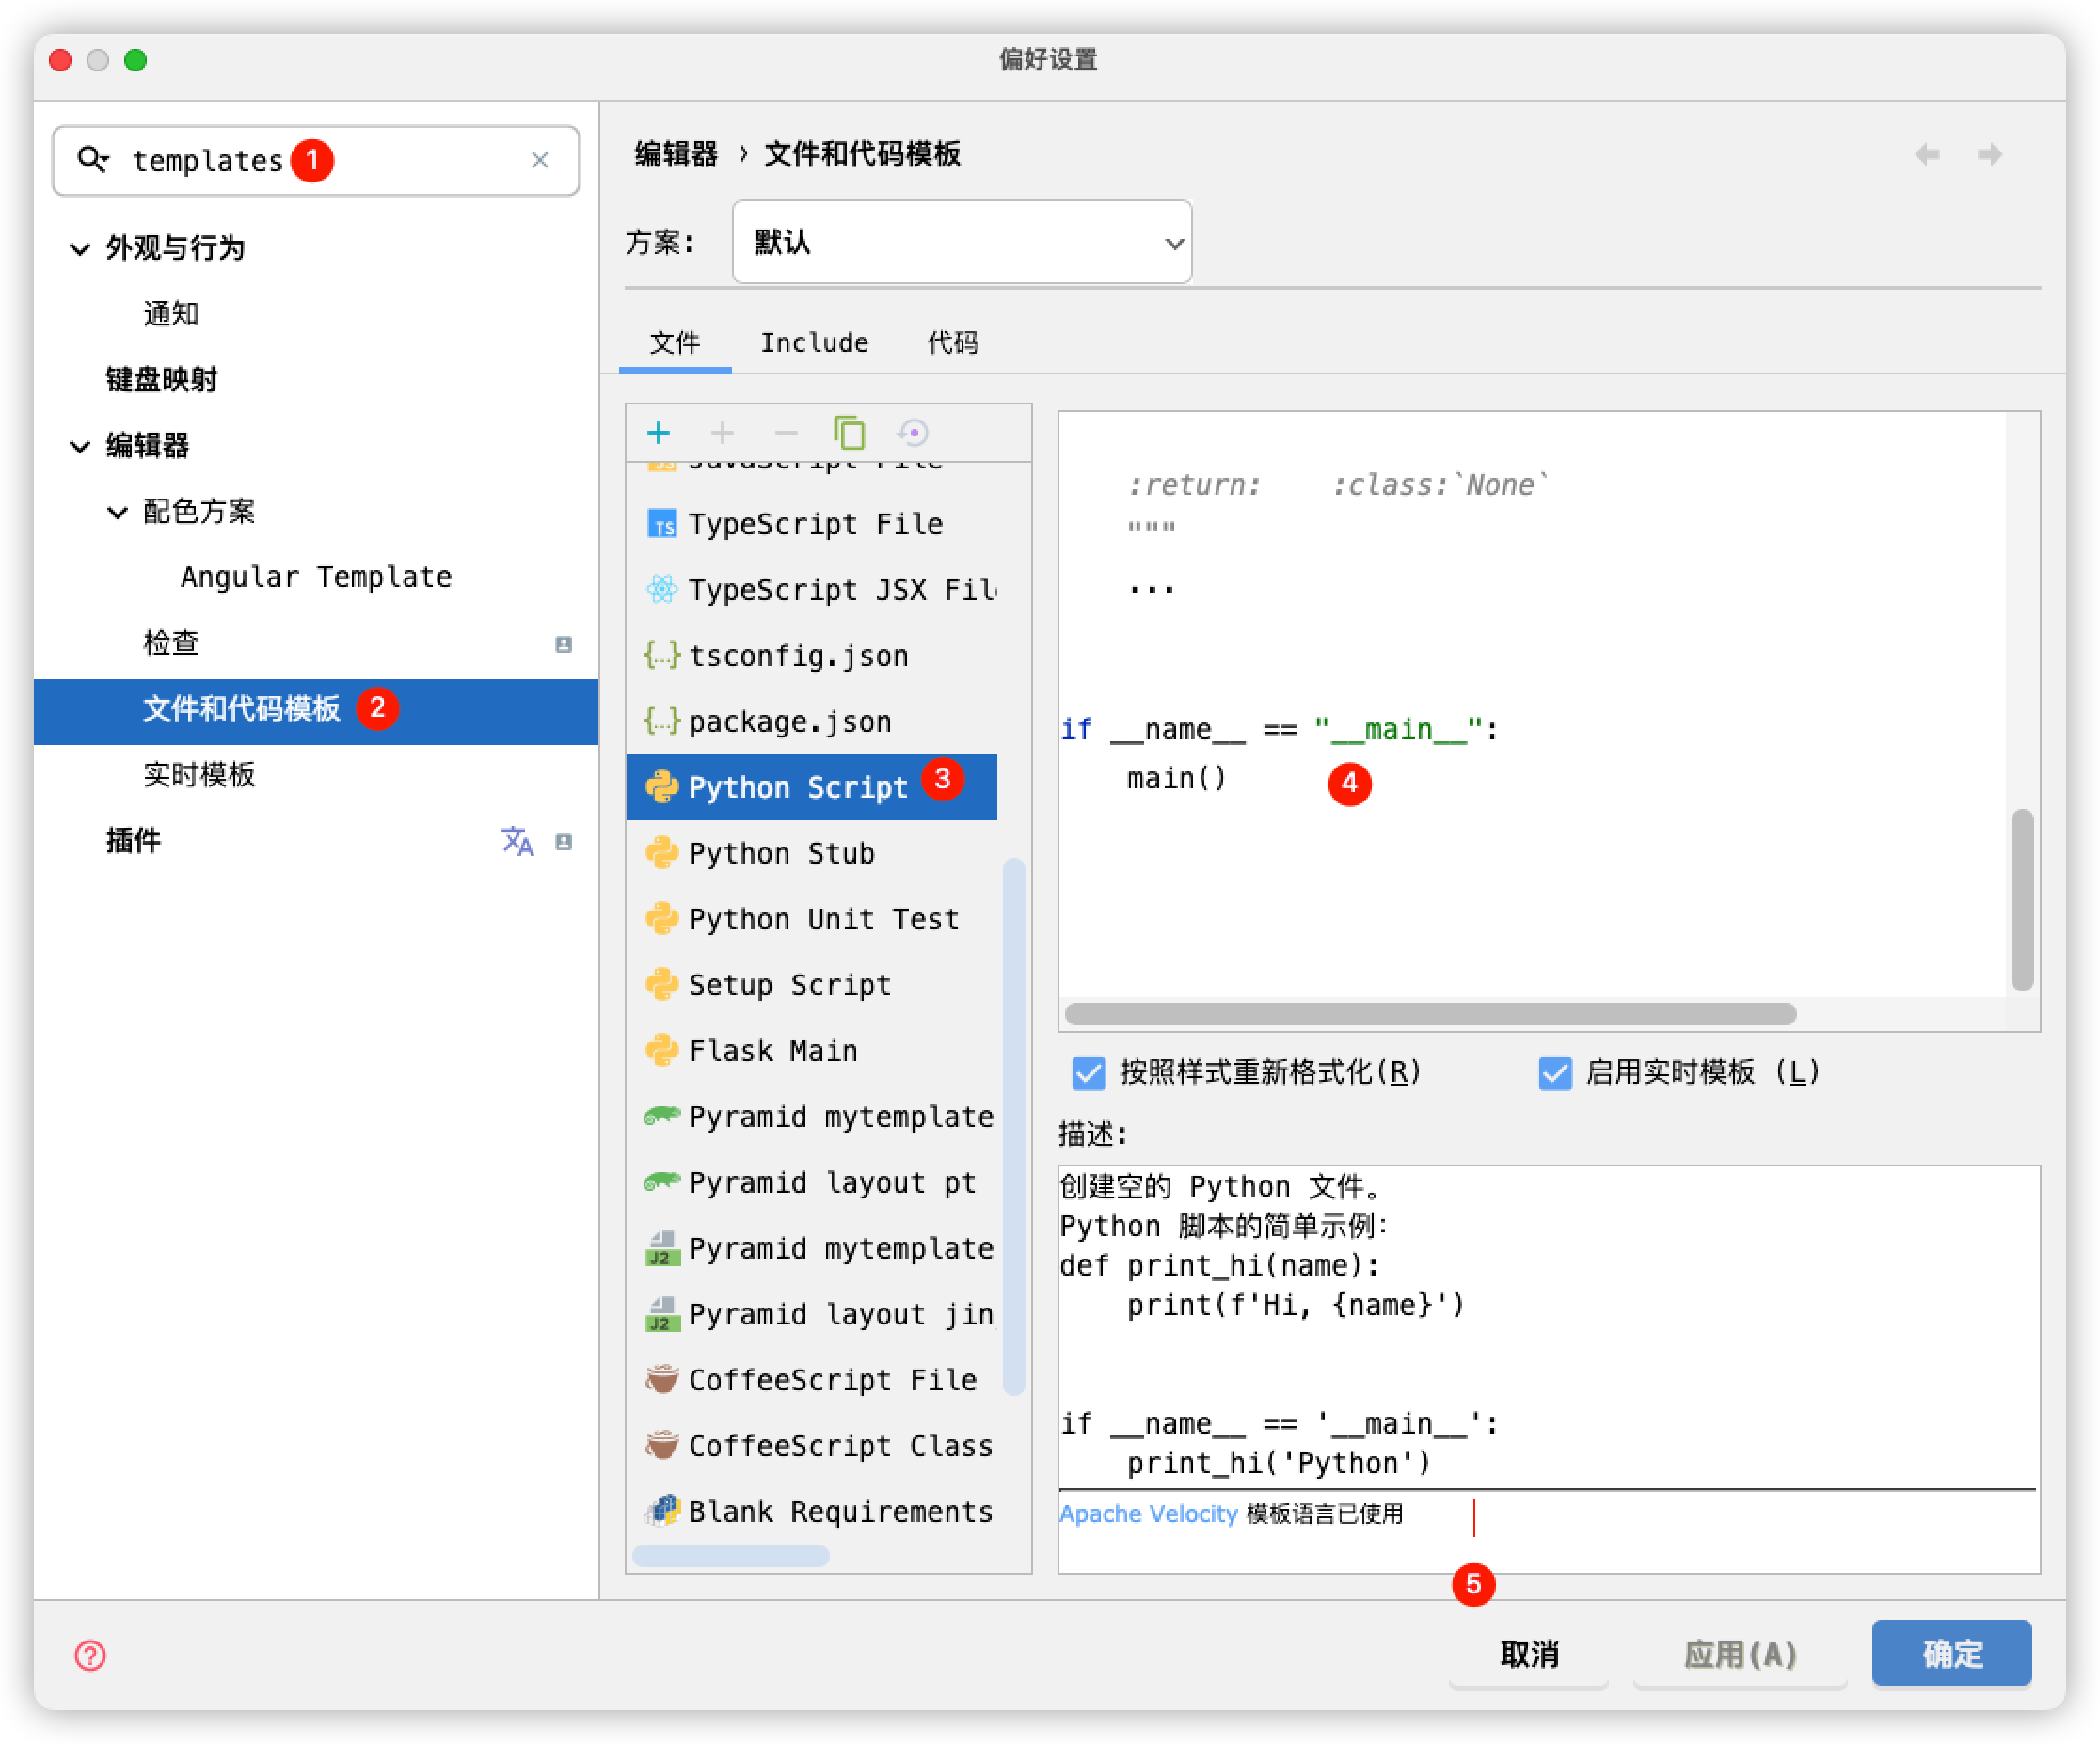The height and width of the screenshot is (1744, 2100).
Task: Toggle 启用实时模板 checkbox
Action: pos(1554,1073)
